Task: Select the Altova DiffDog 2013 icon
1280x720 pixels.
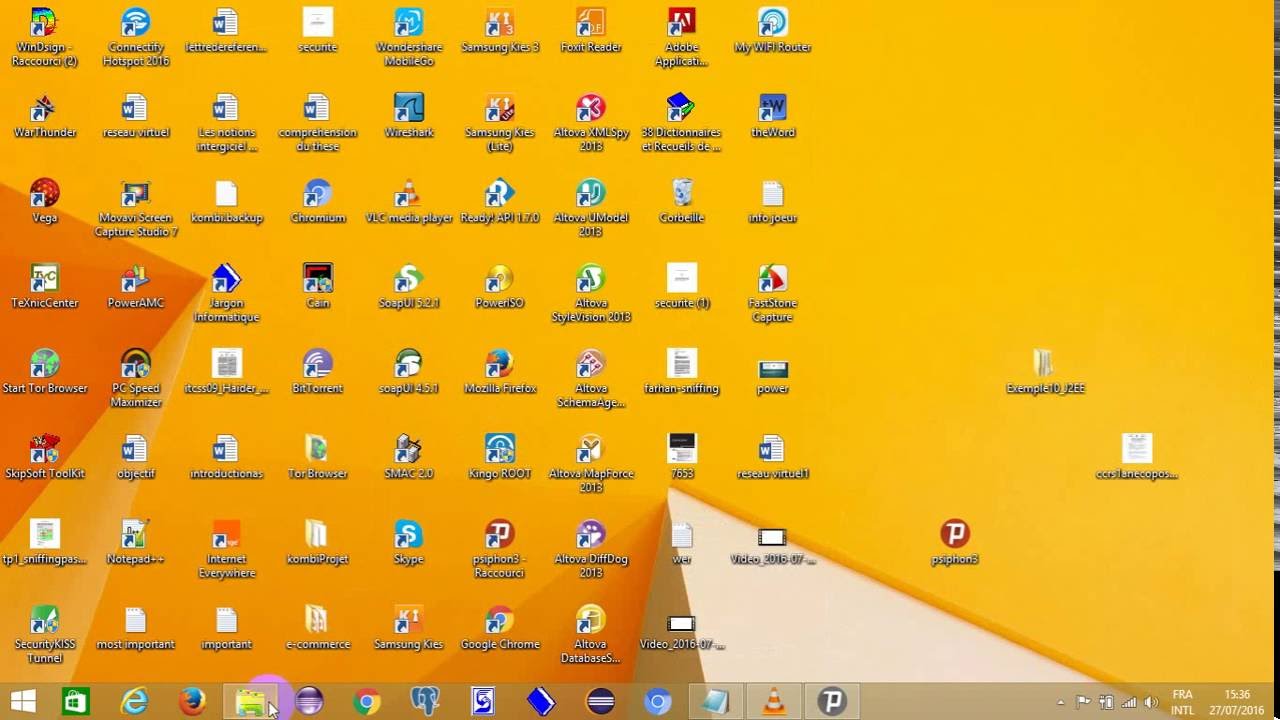Action: pyautogui.click(x=590, y=549)
